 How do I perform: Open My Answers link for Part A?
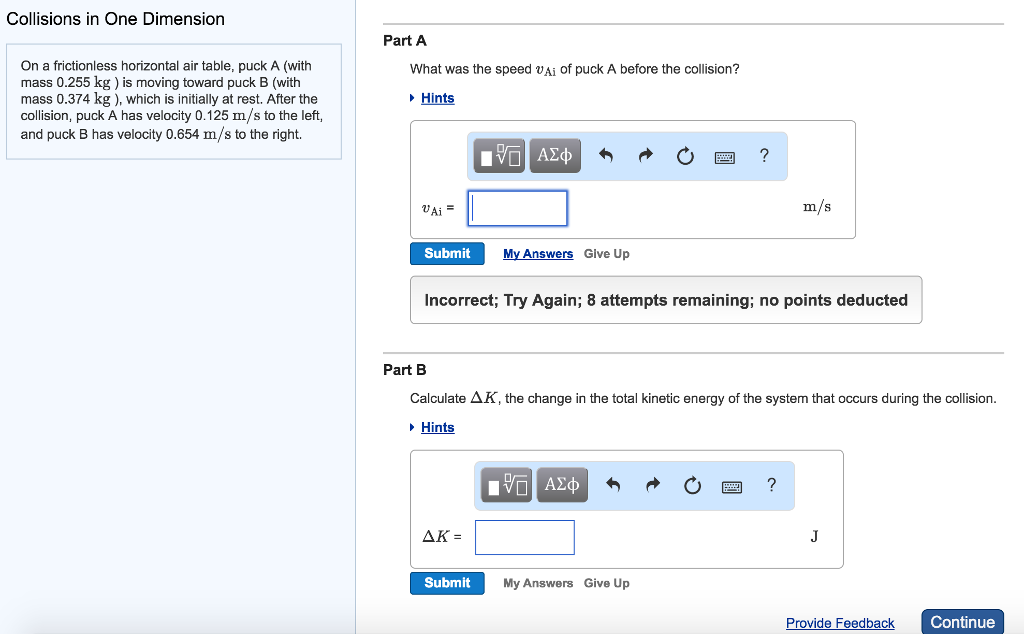click(x=538, y=254)
